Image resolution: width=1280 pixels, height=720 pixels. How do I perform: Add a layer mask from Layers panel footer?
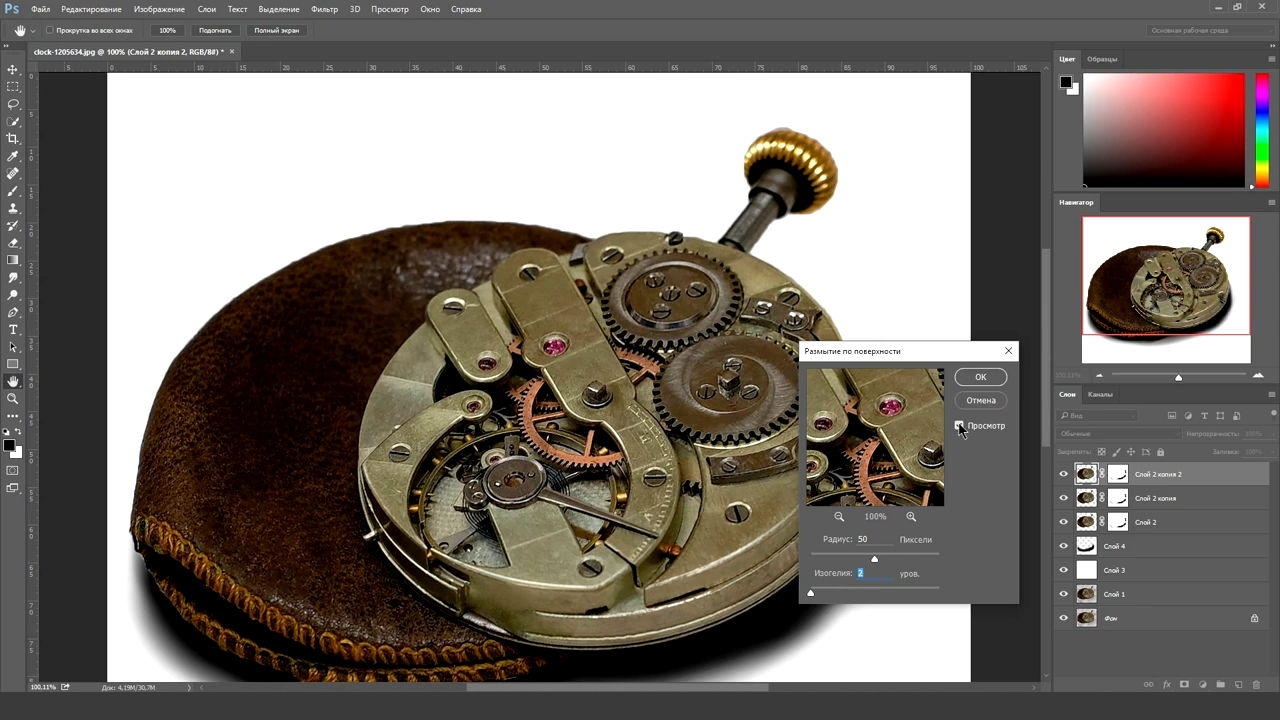click(1184, 685)
